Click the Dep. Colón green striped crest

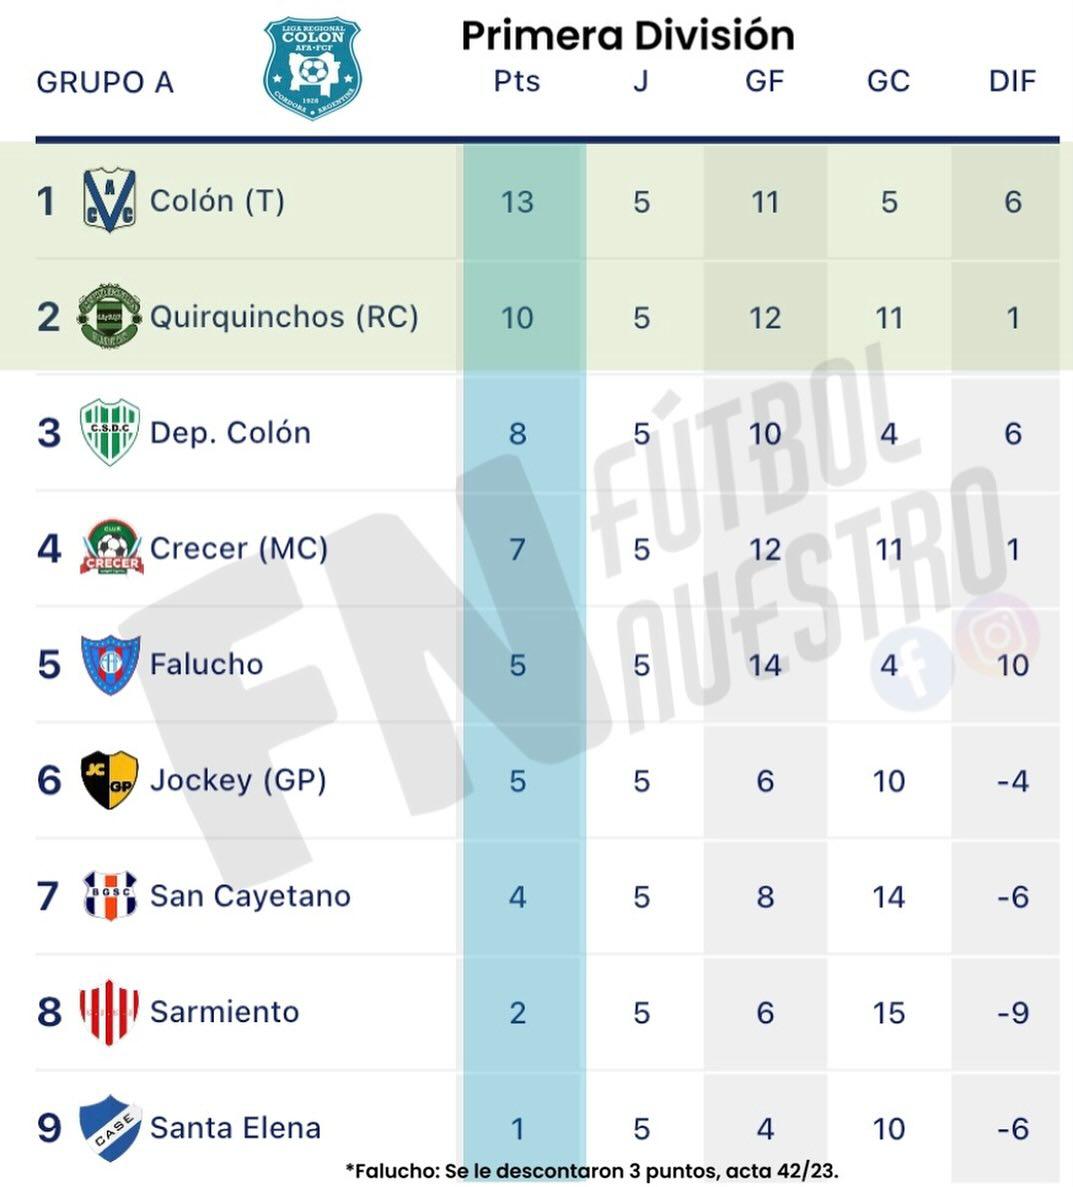109,432
